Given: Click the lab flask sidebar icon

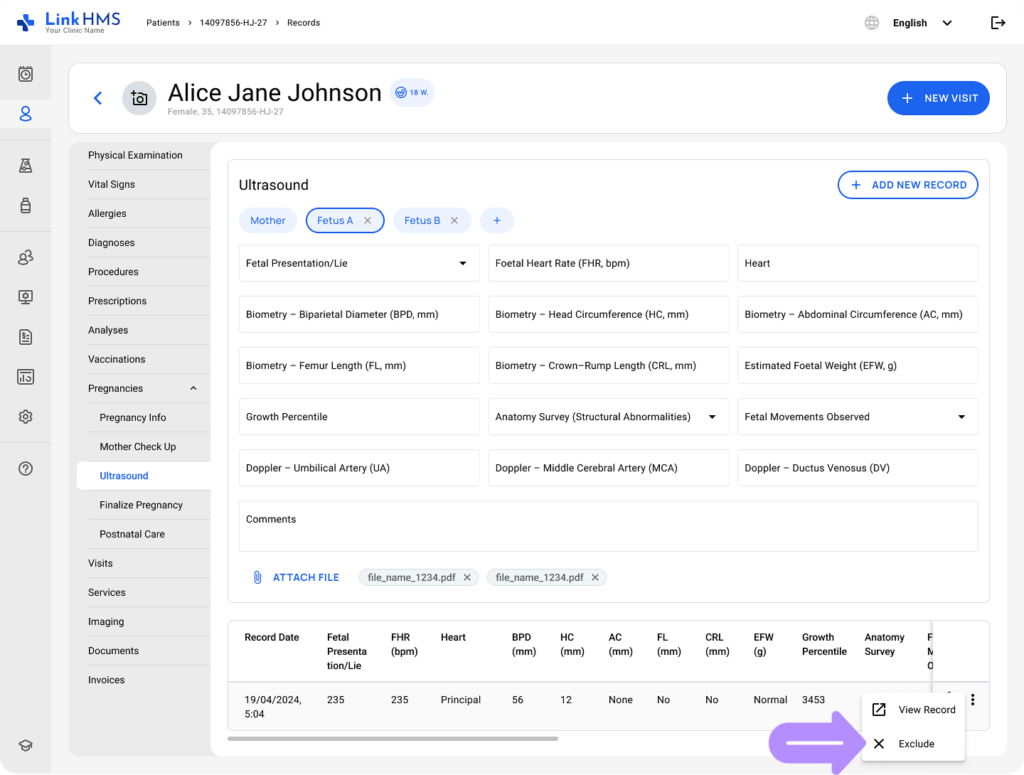Looking at the screenshot, I should pyautogui.click(x=26, y=166).
